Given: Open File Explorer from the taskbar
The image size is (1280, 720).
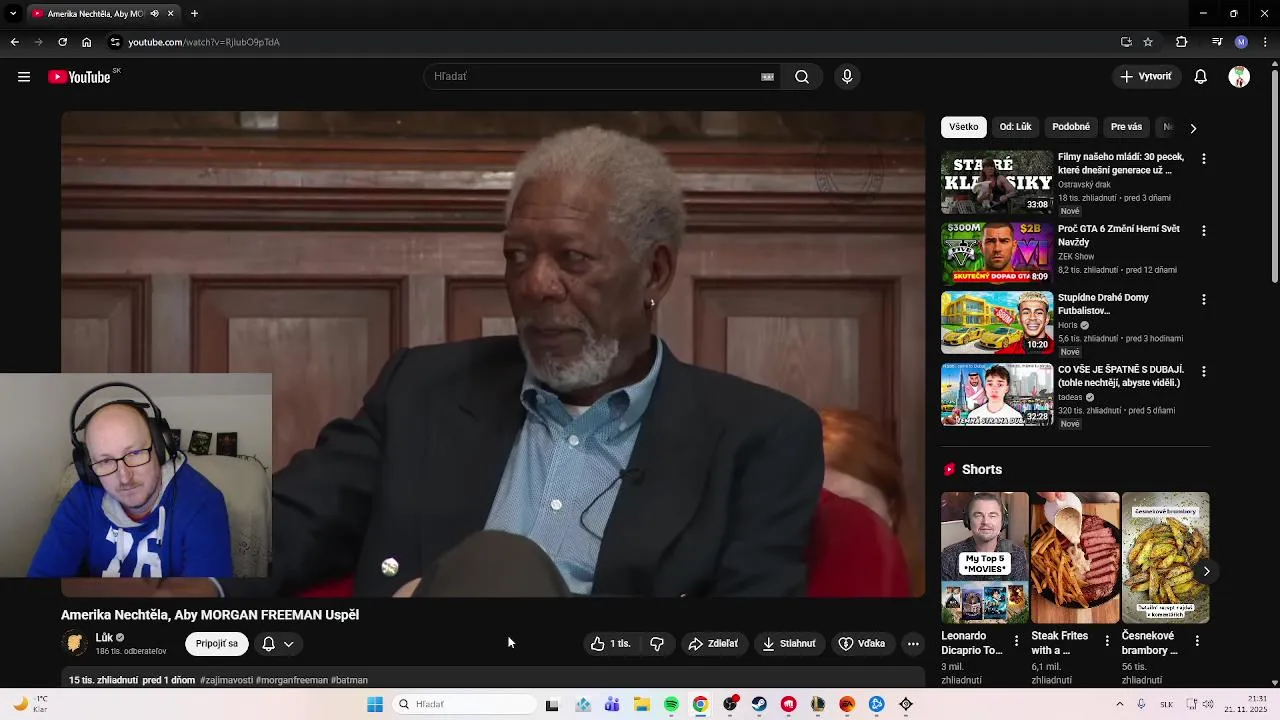Looking at the screenshot, I should (x=642, y=705).
